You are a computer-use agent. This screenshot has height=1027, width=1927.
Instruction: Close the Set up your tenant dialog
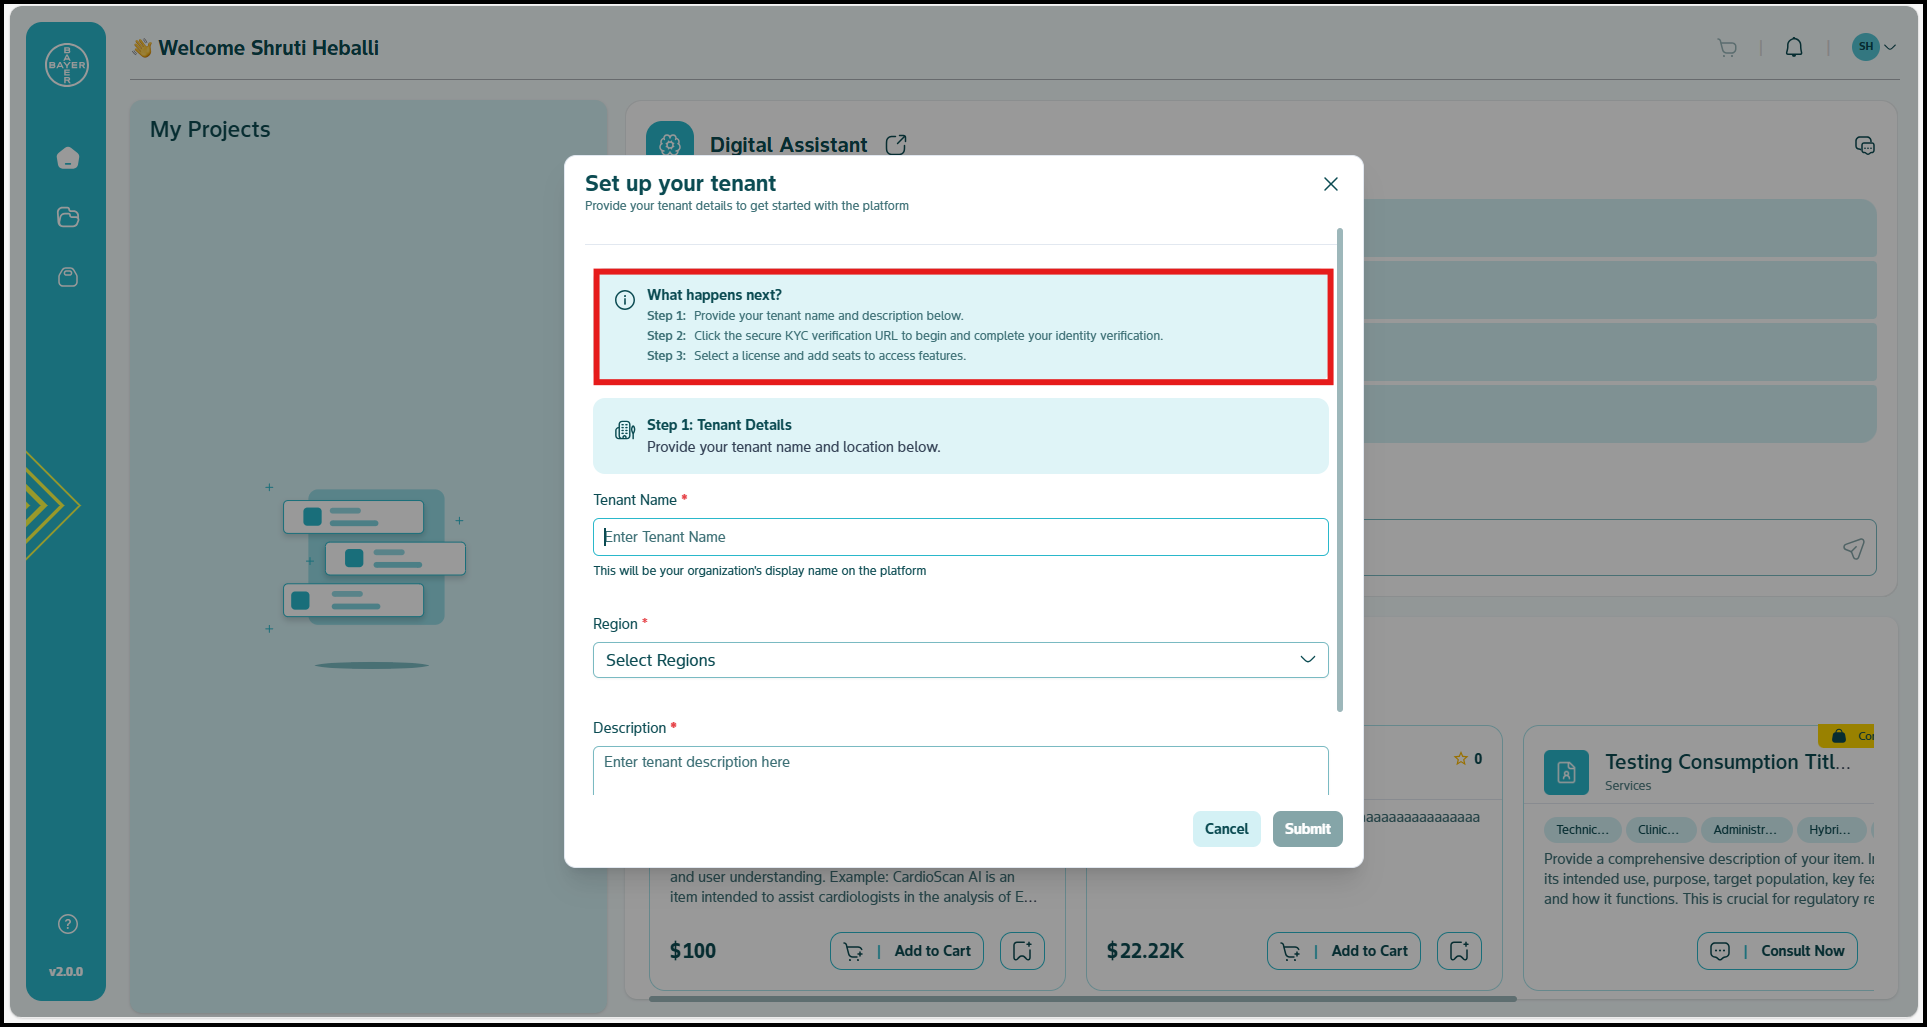point(1330,184)
